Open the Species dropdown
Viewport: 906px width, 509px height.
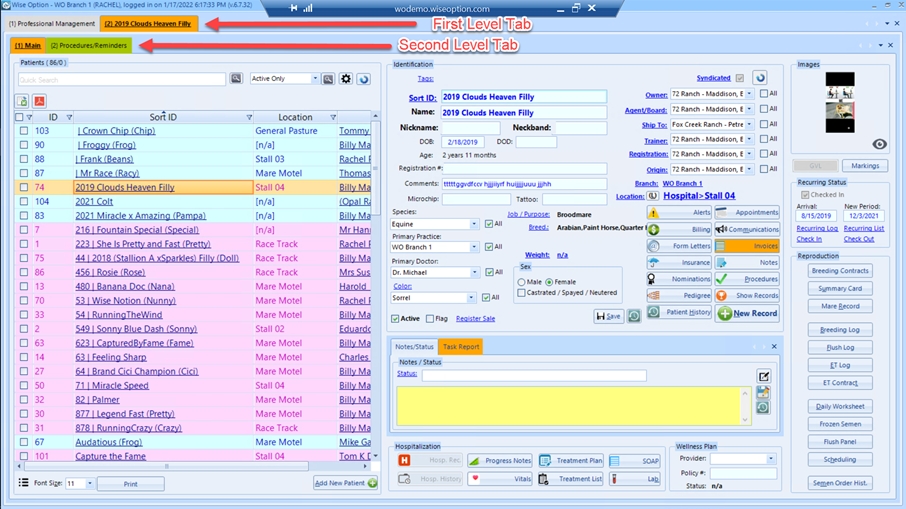pyautogui.click(x=474, y=224)
